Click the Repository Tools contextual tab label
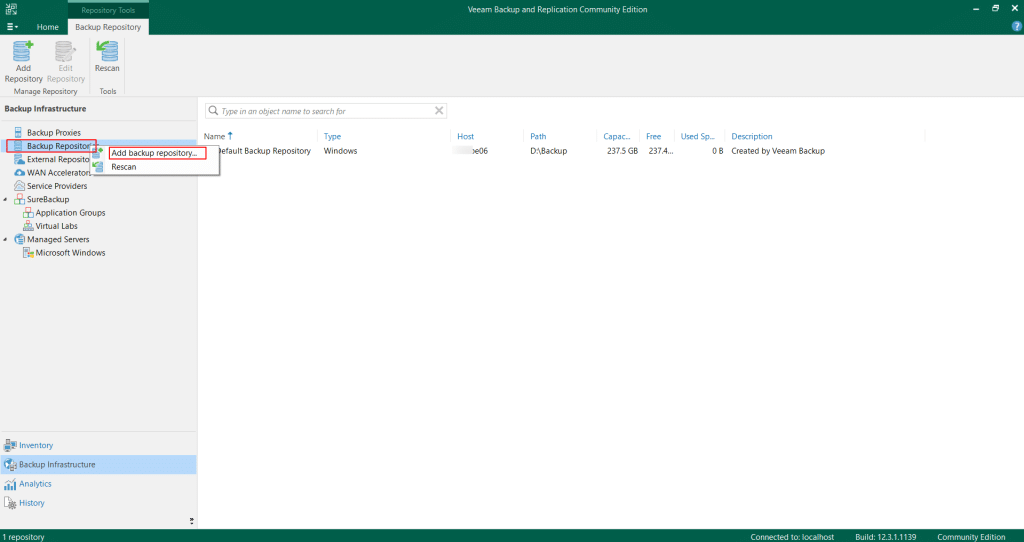Image resolution: width=1024 pixels, height=542 pixels. pyautogui.click(x=108, y=10)
